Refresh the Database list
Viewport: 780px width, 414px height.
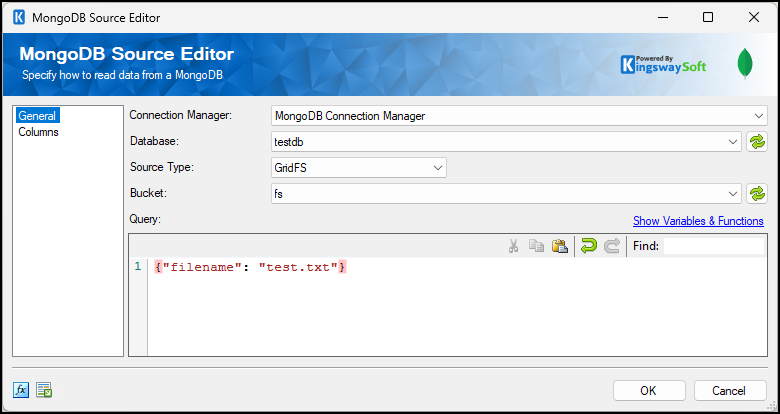757,142
